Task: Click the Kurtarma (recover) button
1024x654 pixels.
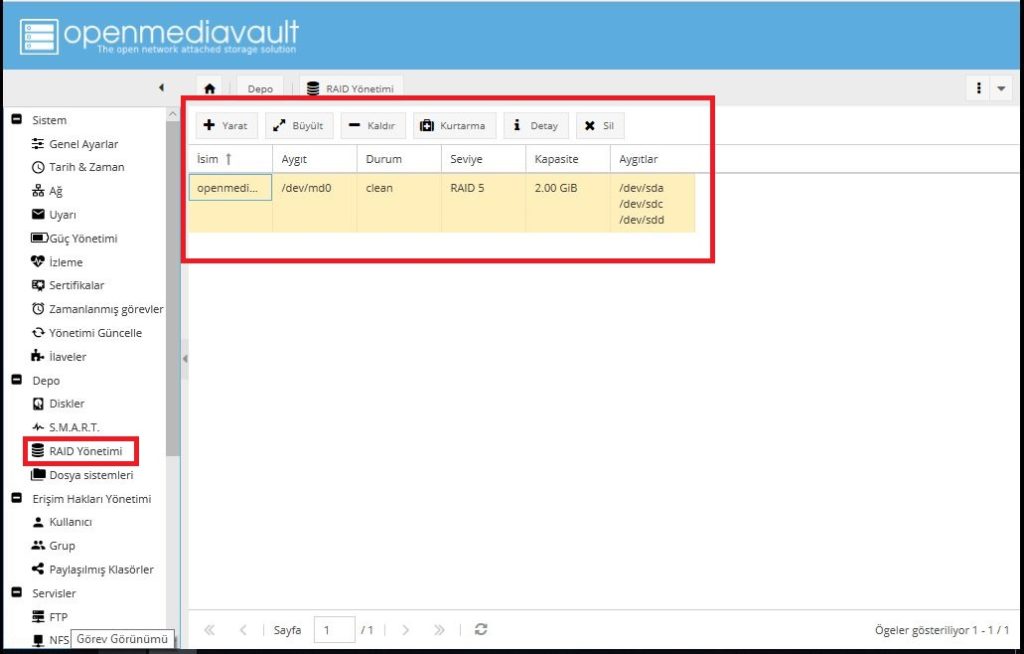Action: pyautogui.click(x=453, y=125)
